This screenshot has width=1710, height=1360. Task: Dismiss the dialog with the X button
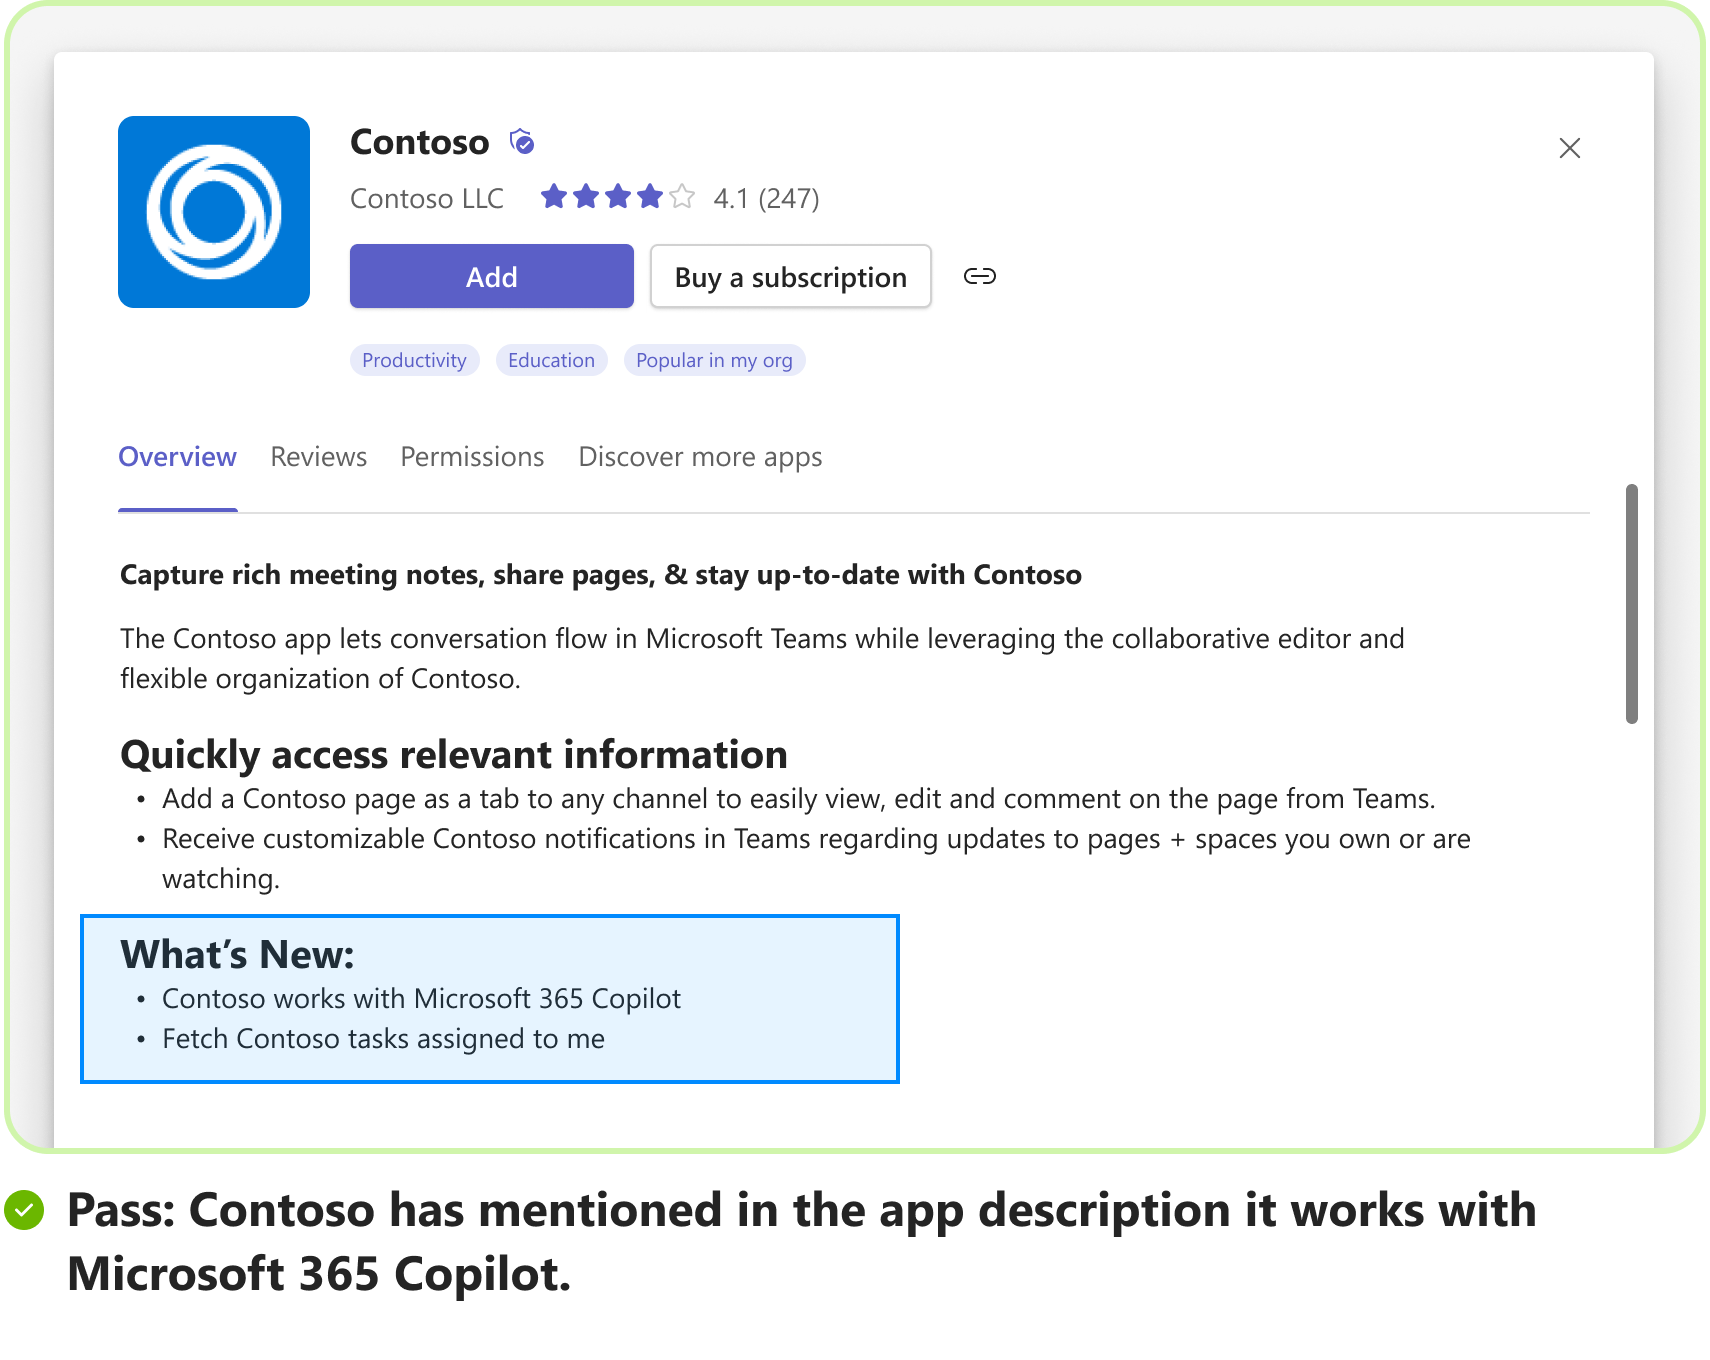coord(1569,148)
